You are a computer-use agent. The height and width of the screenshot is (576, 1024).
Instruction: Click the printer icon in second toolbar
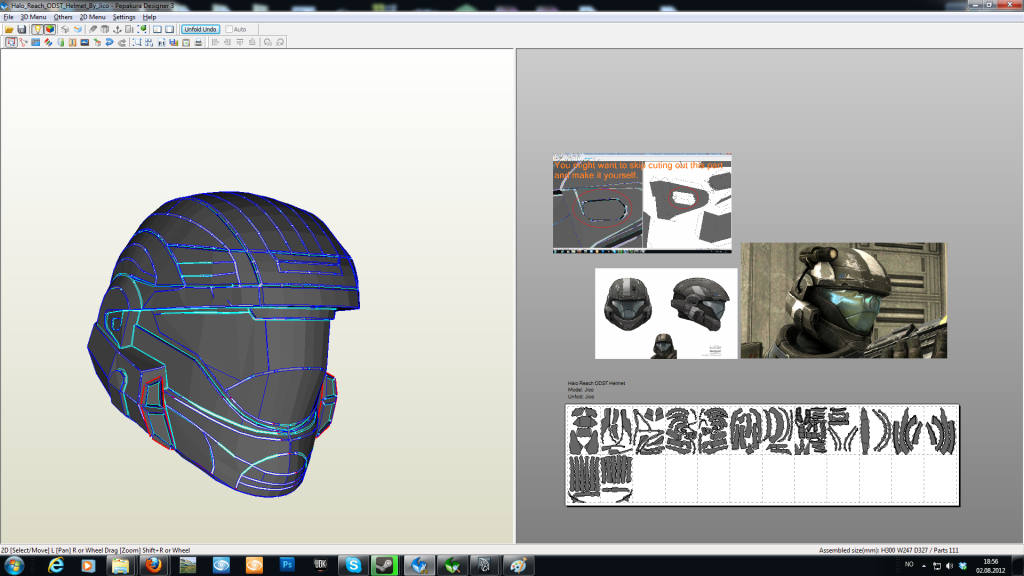pyautogui.click(x=199, y=42)
